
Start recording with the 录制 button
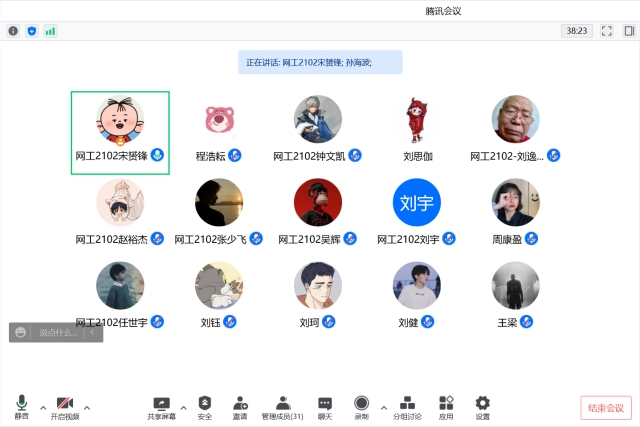coord(362,408)
